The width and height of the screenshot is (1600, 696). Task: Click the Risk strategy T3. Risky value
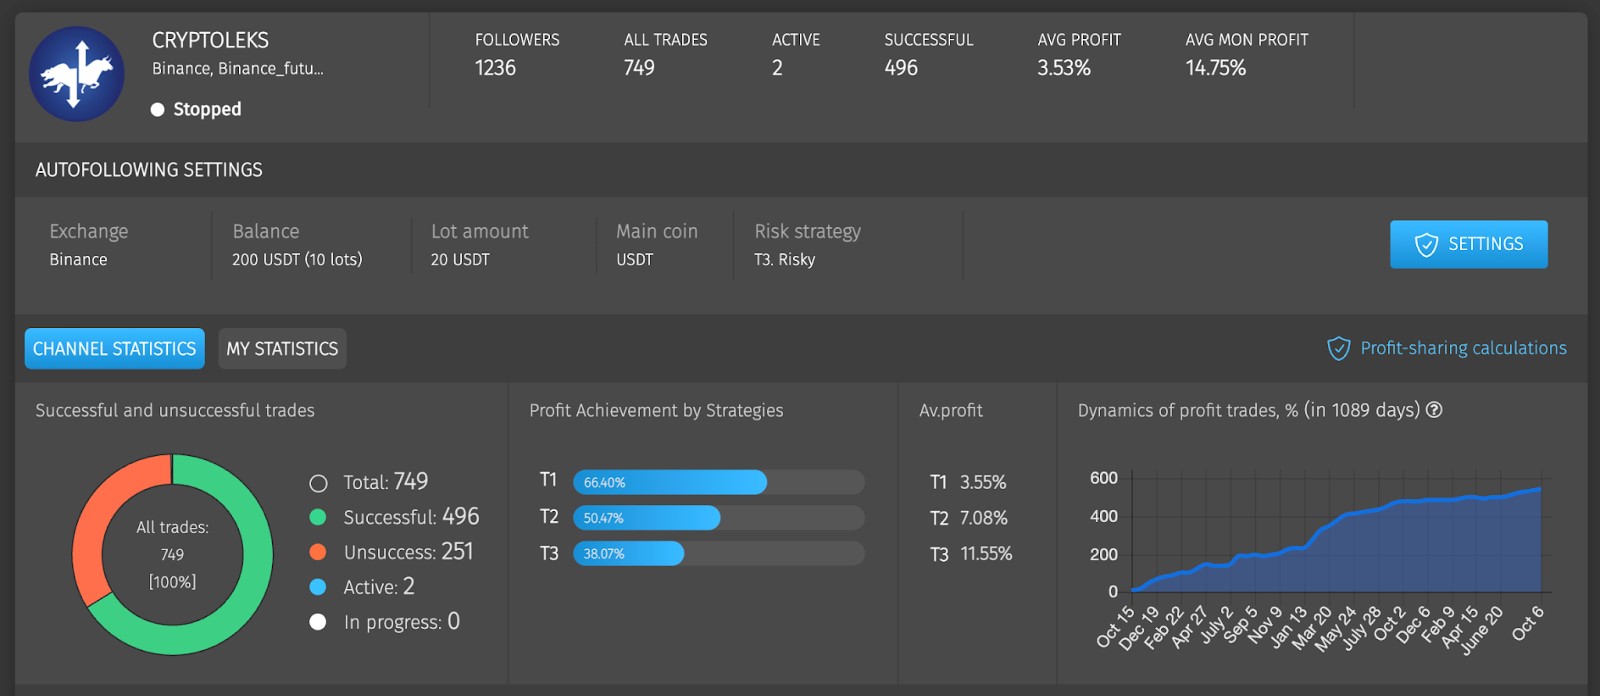coord(784,260)
